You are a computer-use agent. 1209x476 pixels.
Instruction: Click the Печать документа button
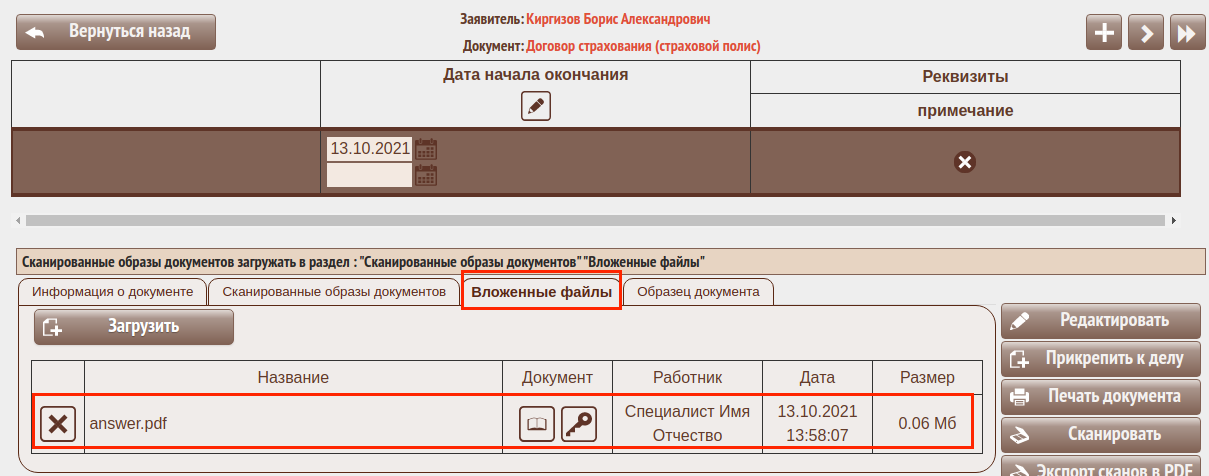[1100, 396]
